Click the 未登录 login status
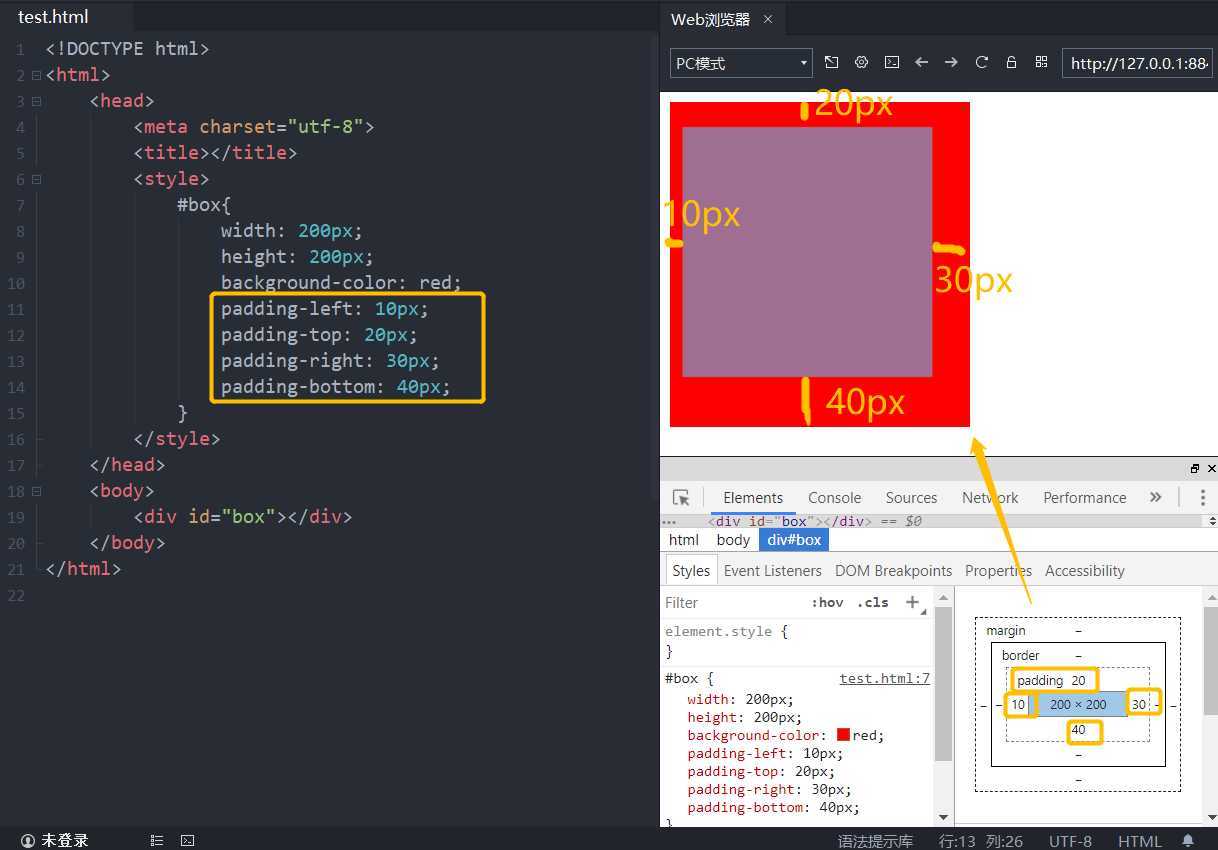 click(55, 840)
